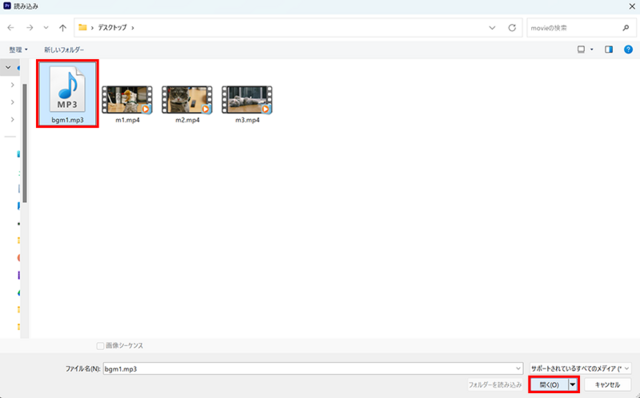Go up one folder level
This screenshot has width=640, height=398.
point(62,28)
